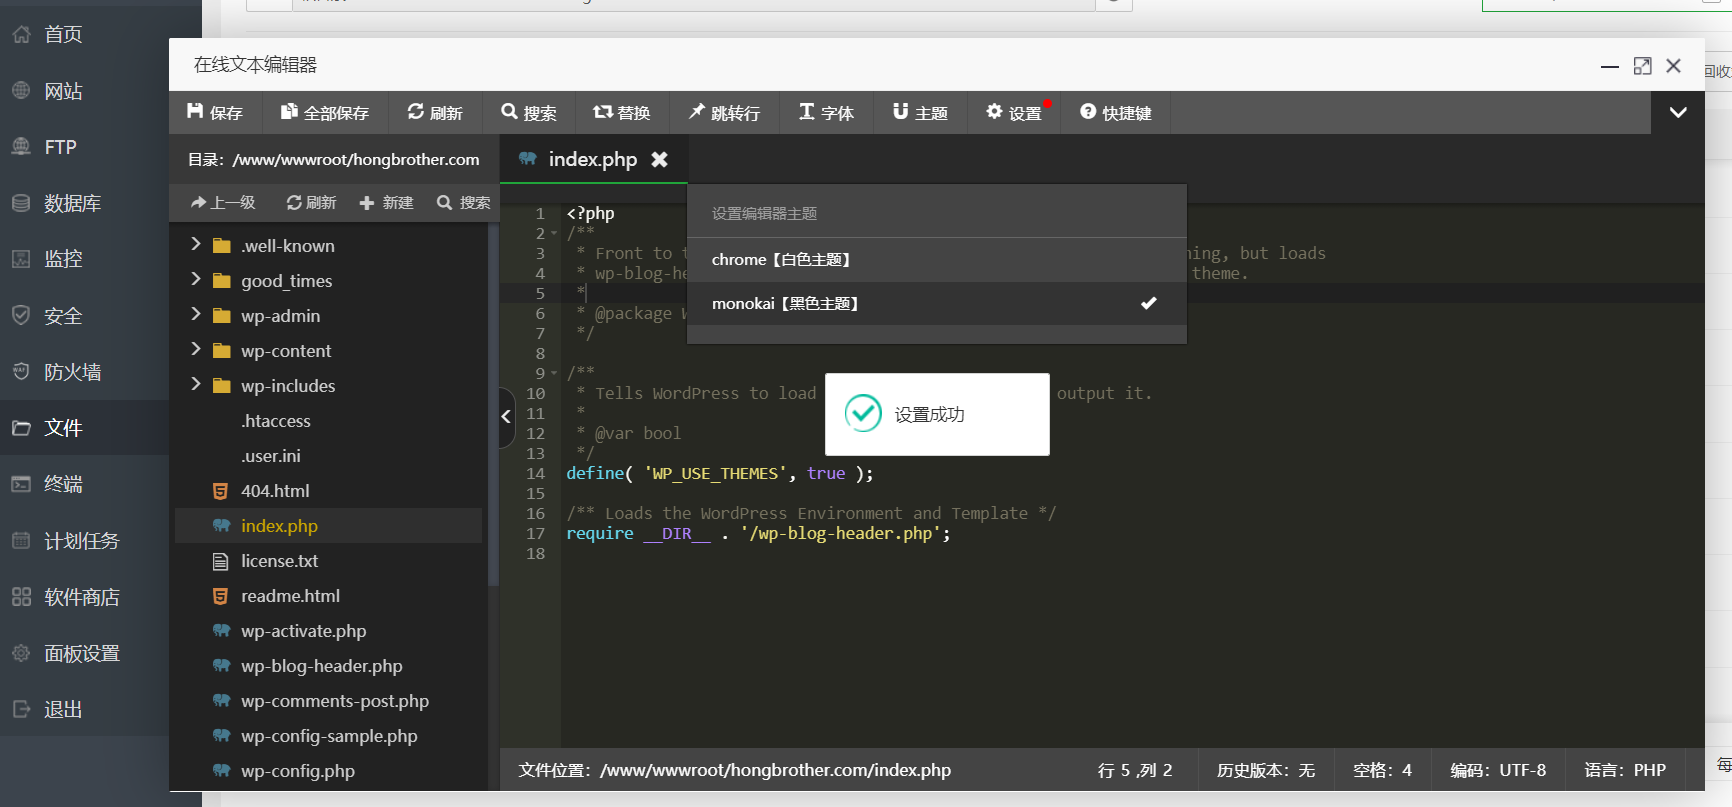Image resolution: width=1732 pixels, height=807 pixels.
Task: Close the index.php tab
Action: [x=659, y=159]
